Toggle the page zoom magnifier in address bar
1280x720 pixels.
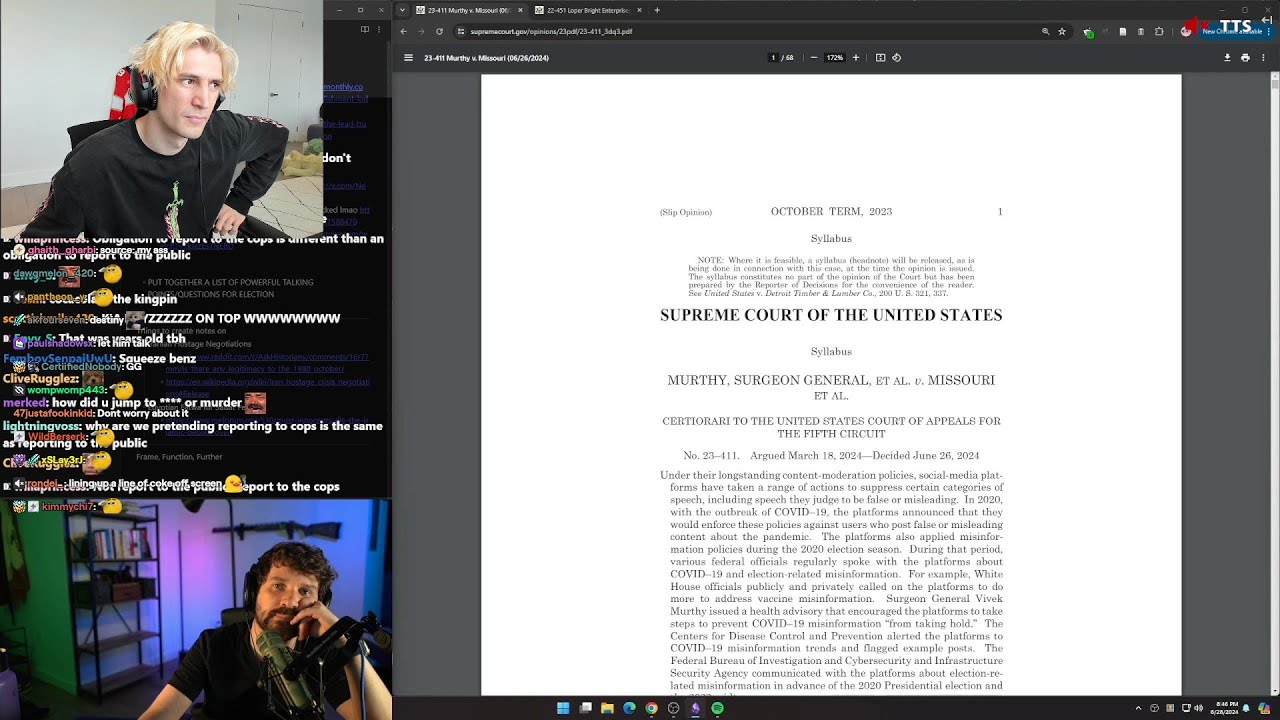[1046, 31]
